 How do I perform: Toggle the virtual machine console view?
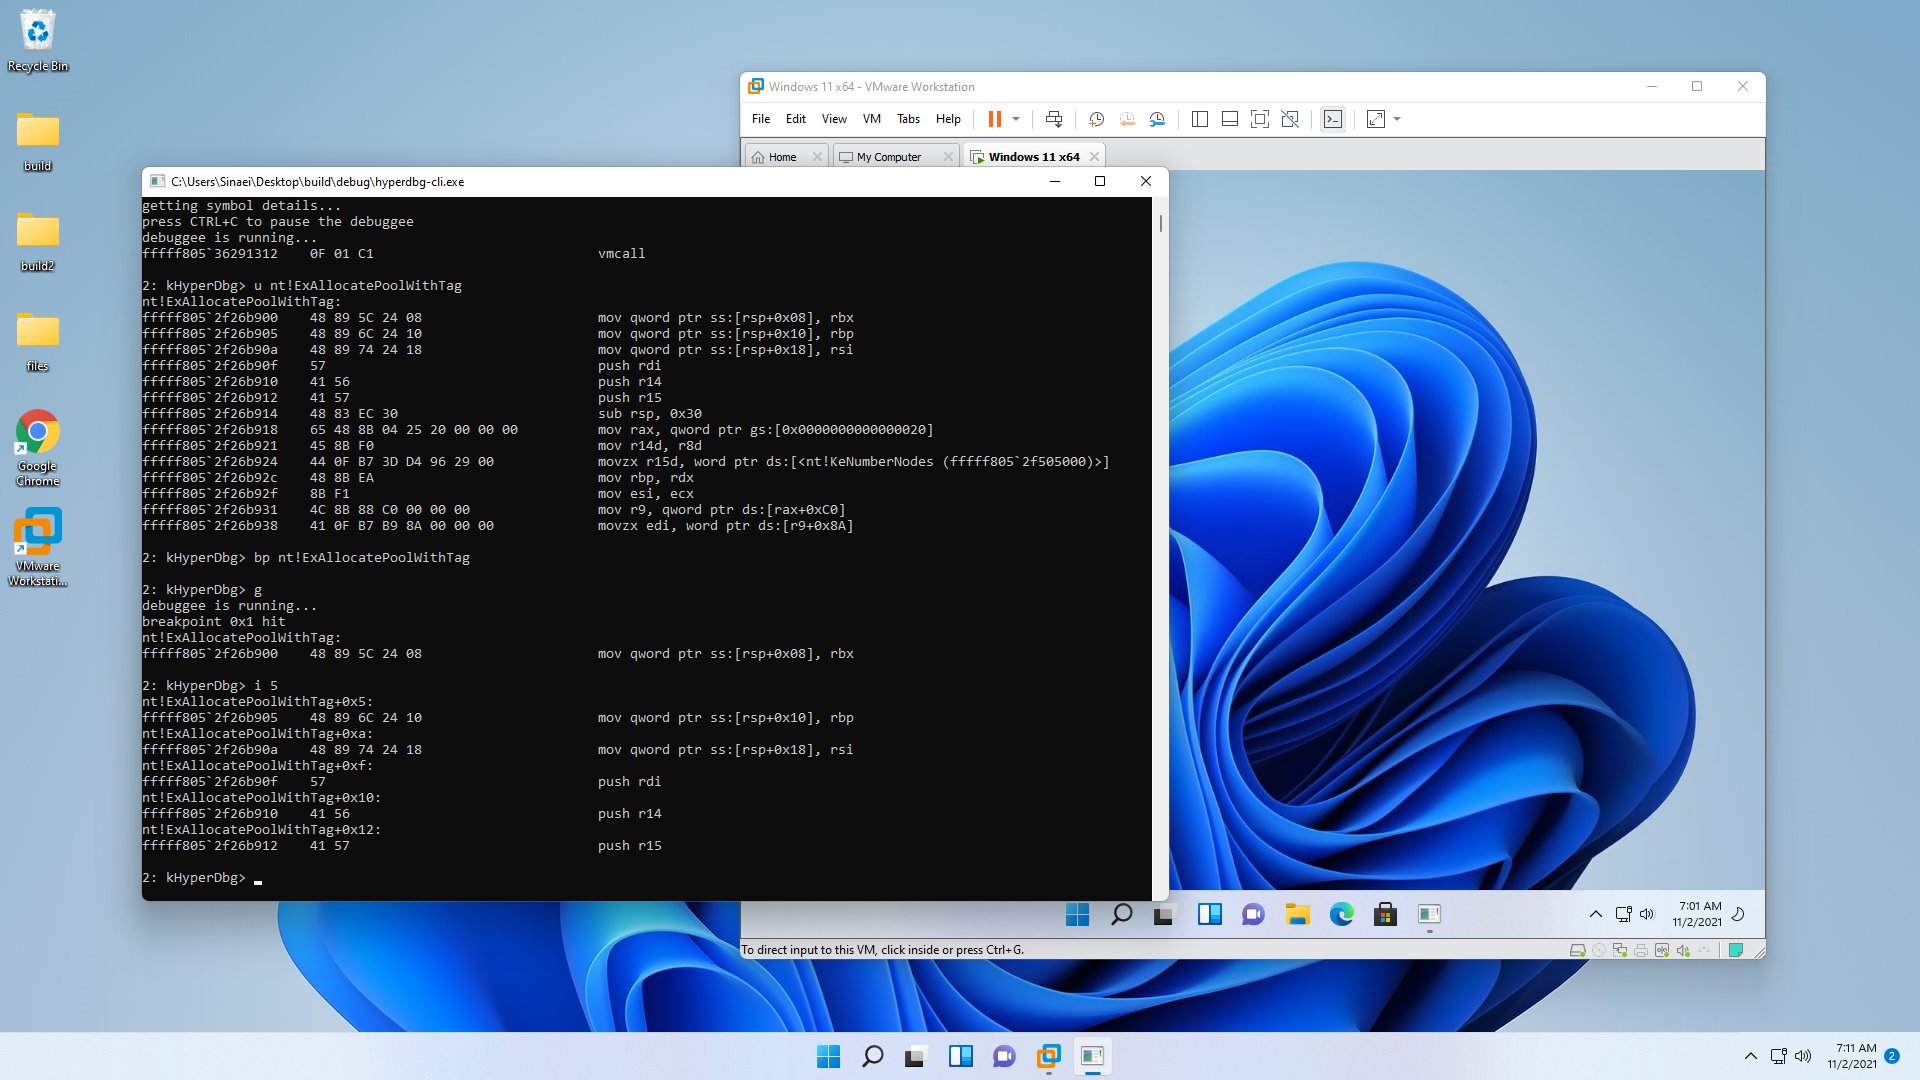click(1333, 119)
